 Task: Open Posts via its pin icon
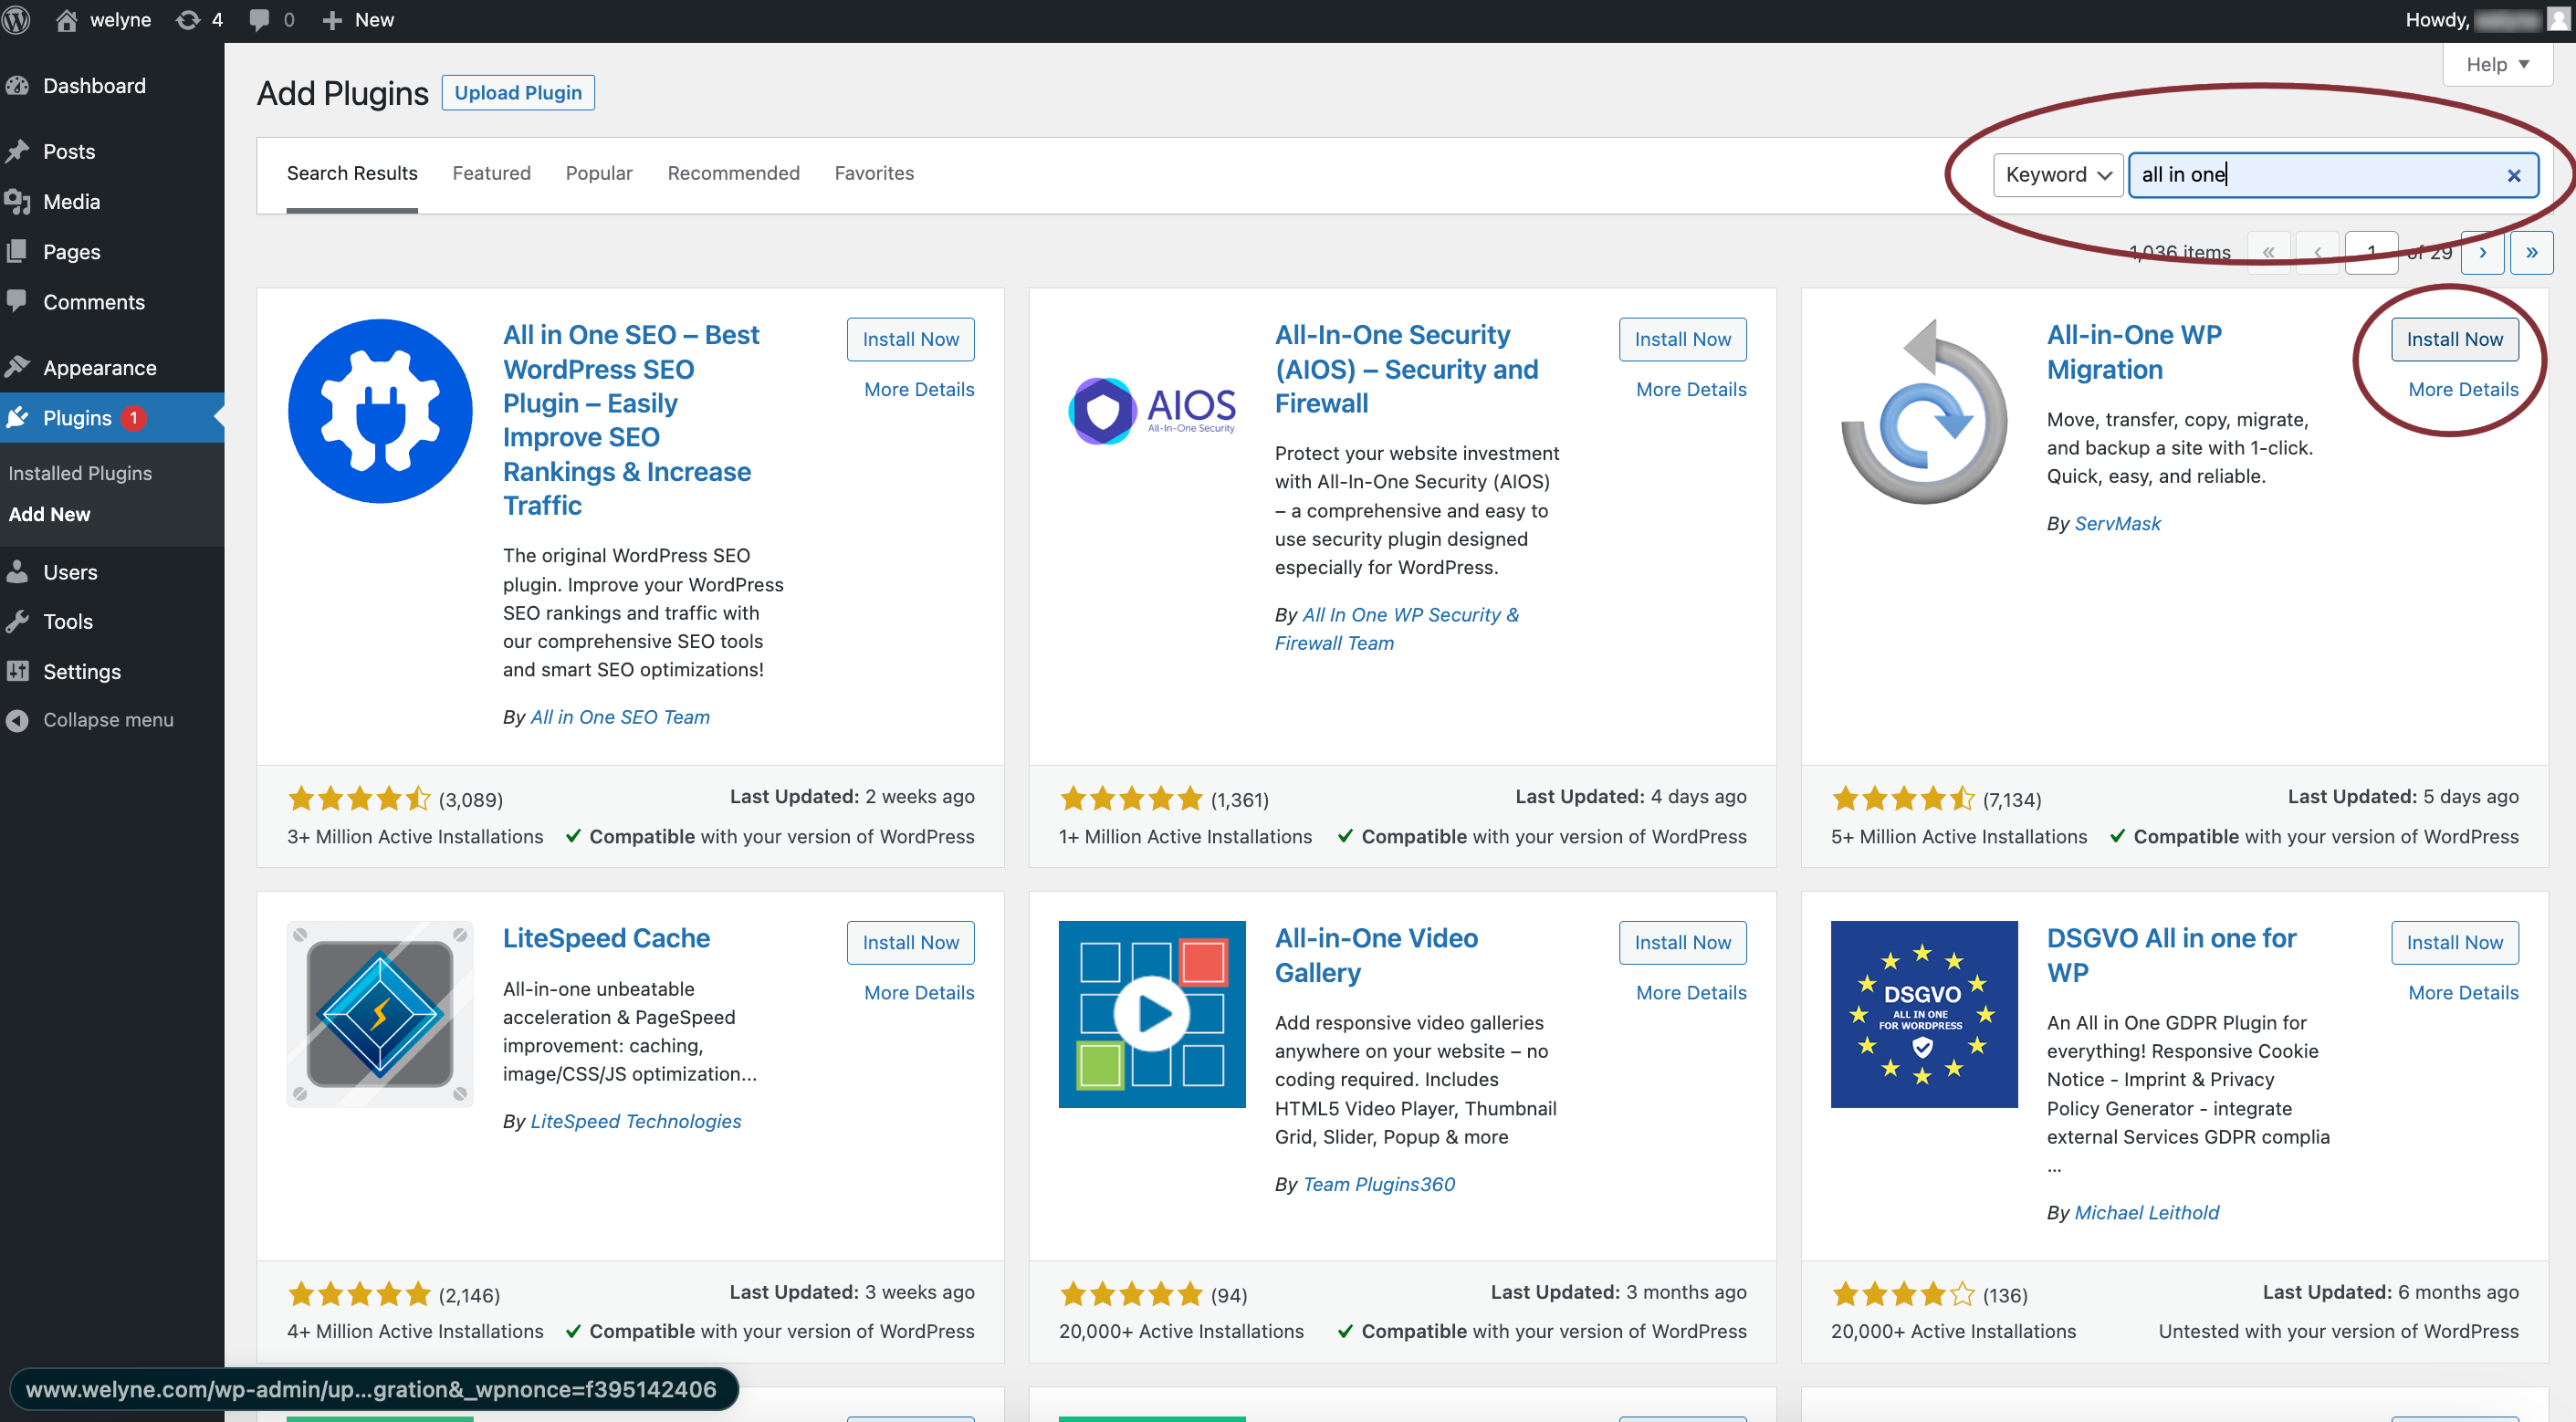click(17, 151)
